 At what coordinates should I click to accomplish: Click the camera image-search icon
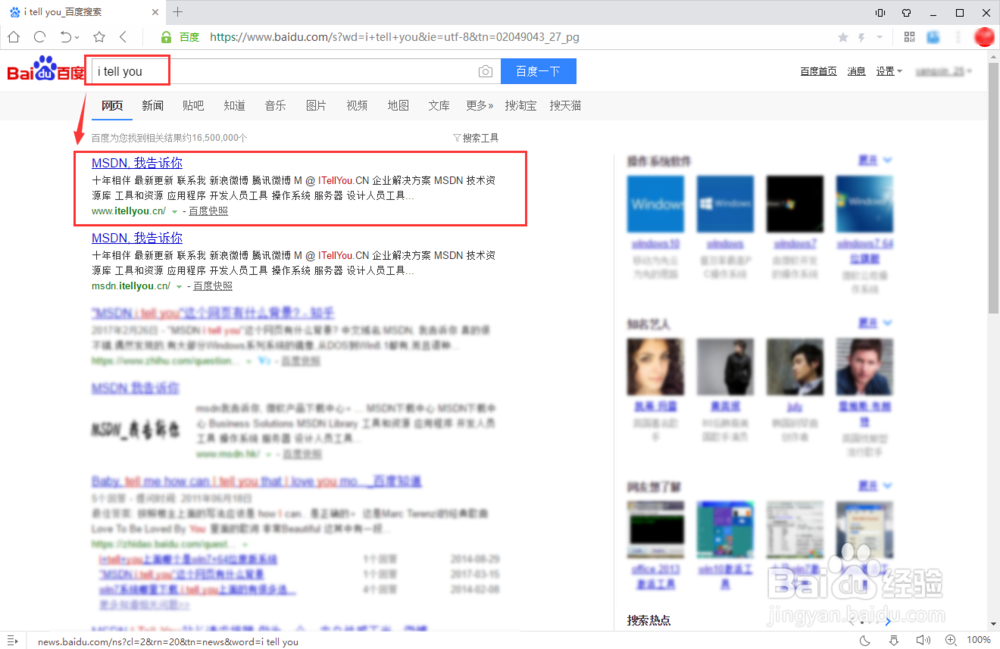485,71
